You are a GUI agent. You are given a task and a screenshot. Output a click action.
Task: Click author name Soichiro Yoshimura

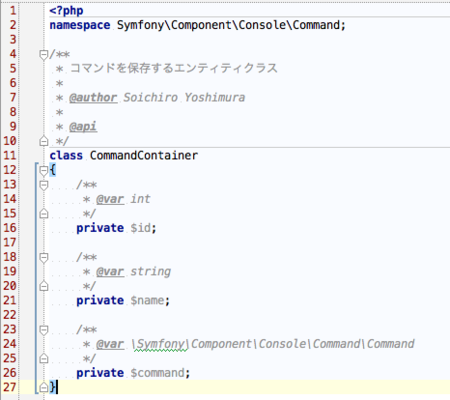pos(184,98)
